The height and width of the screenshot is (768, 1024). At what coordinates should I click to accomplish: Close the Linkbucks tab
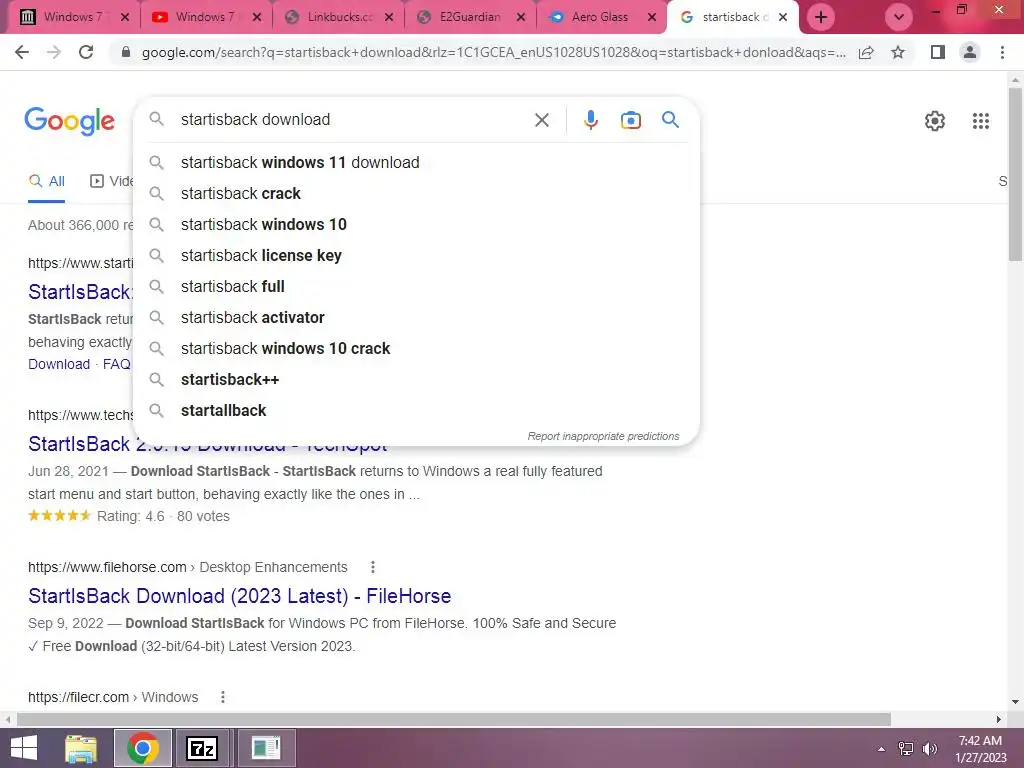coord(389,17)
